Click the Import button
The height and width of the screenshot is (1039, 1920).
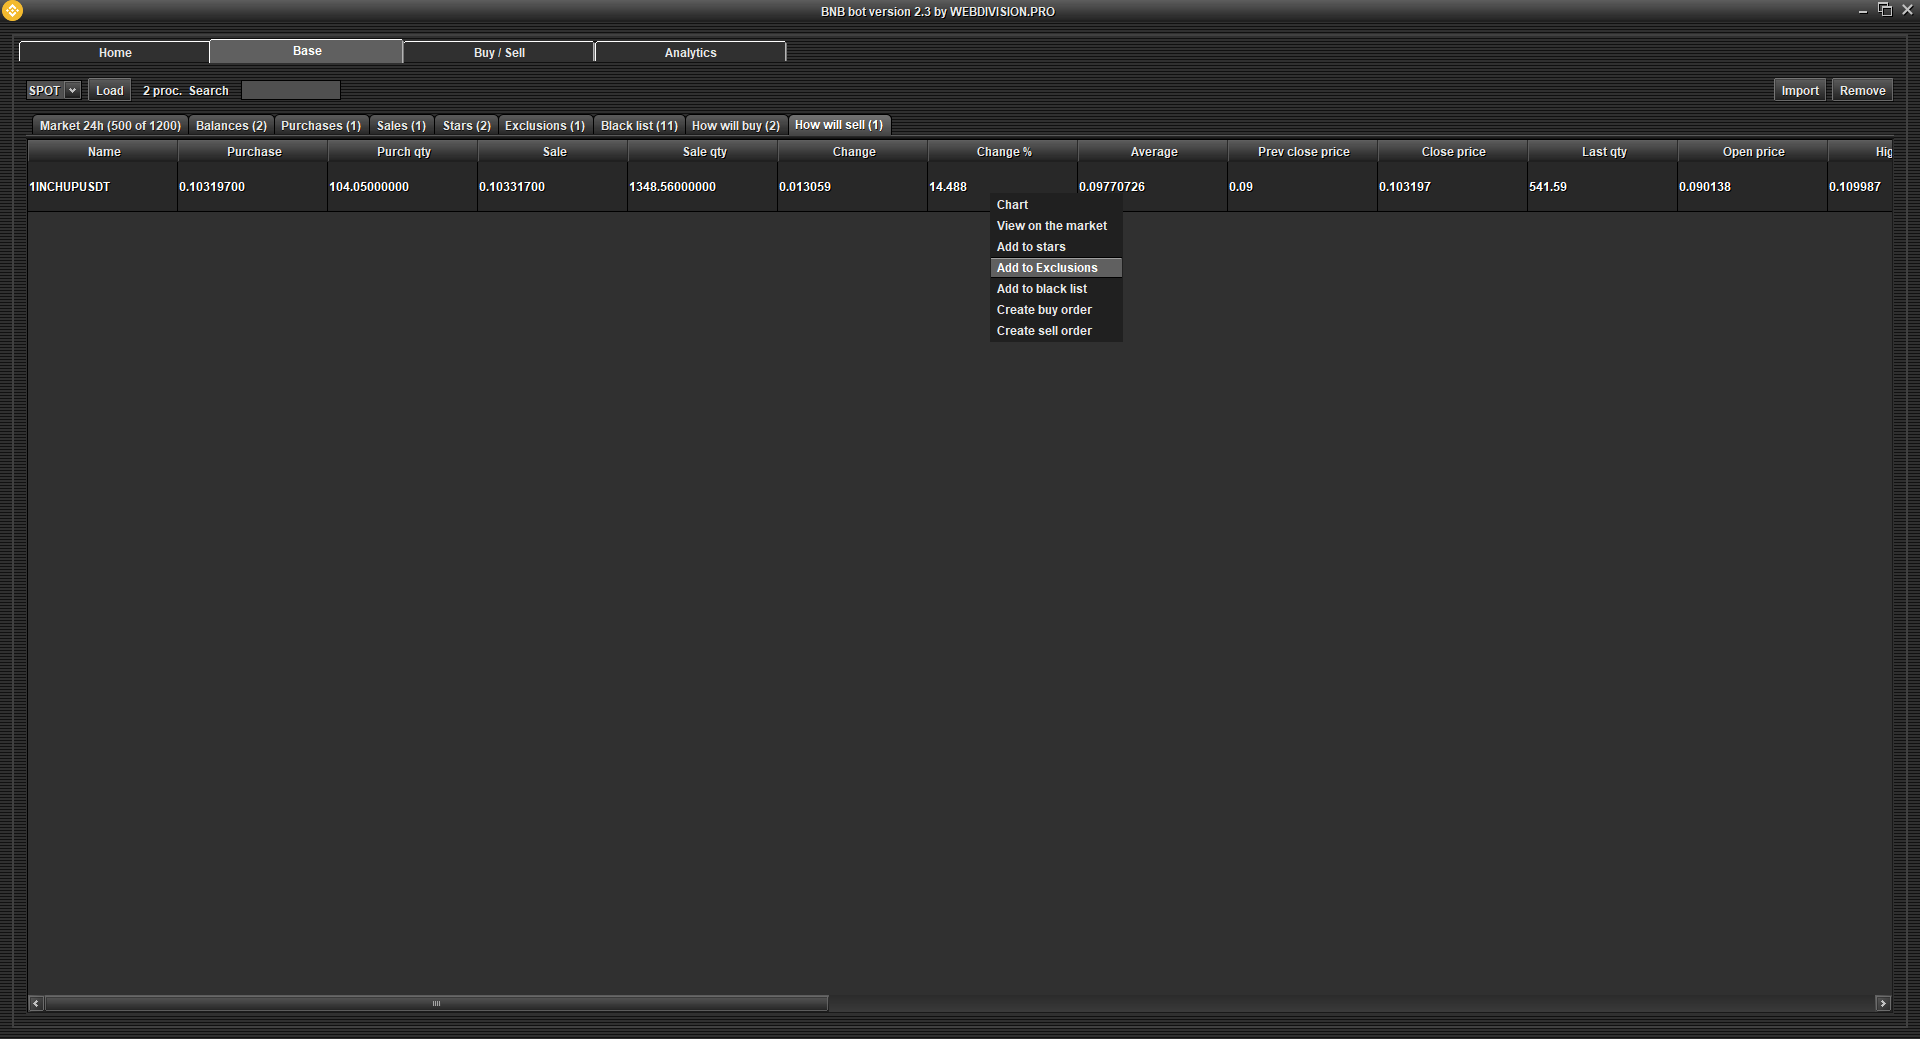(1799, 90)
